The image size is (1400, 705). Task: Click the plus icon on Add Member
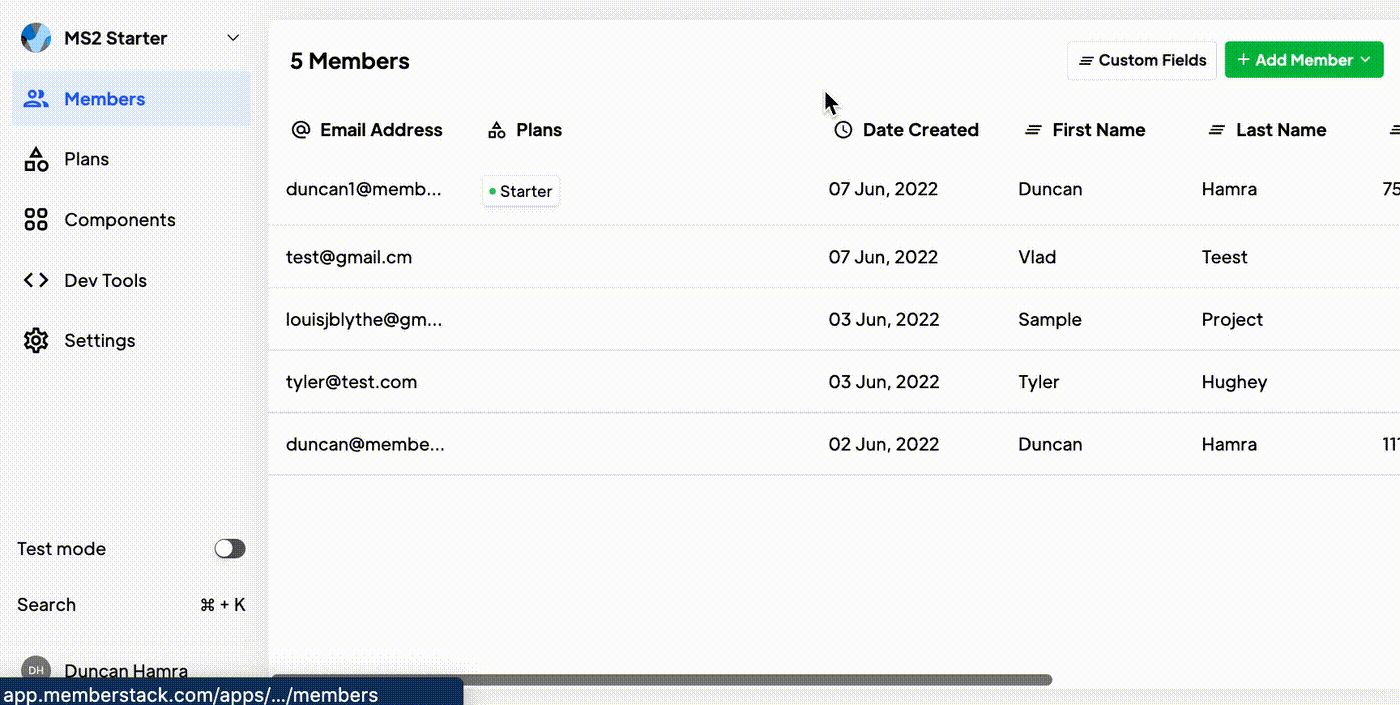pyautogui.click(x=1243, y=60)
